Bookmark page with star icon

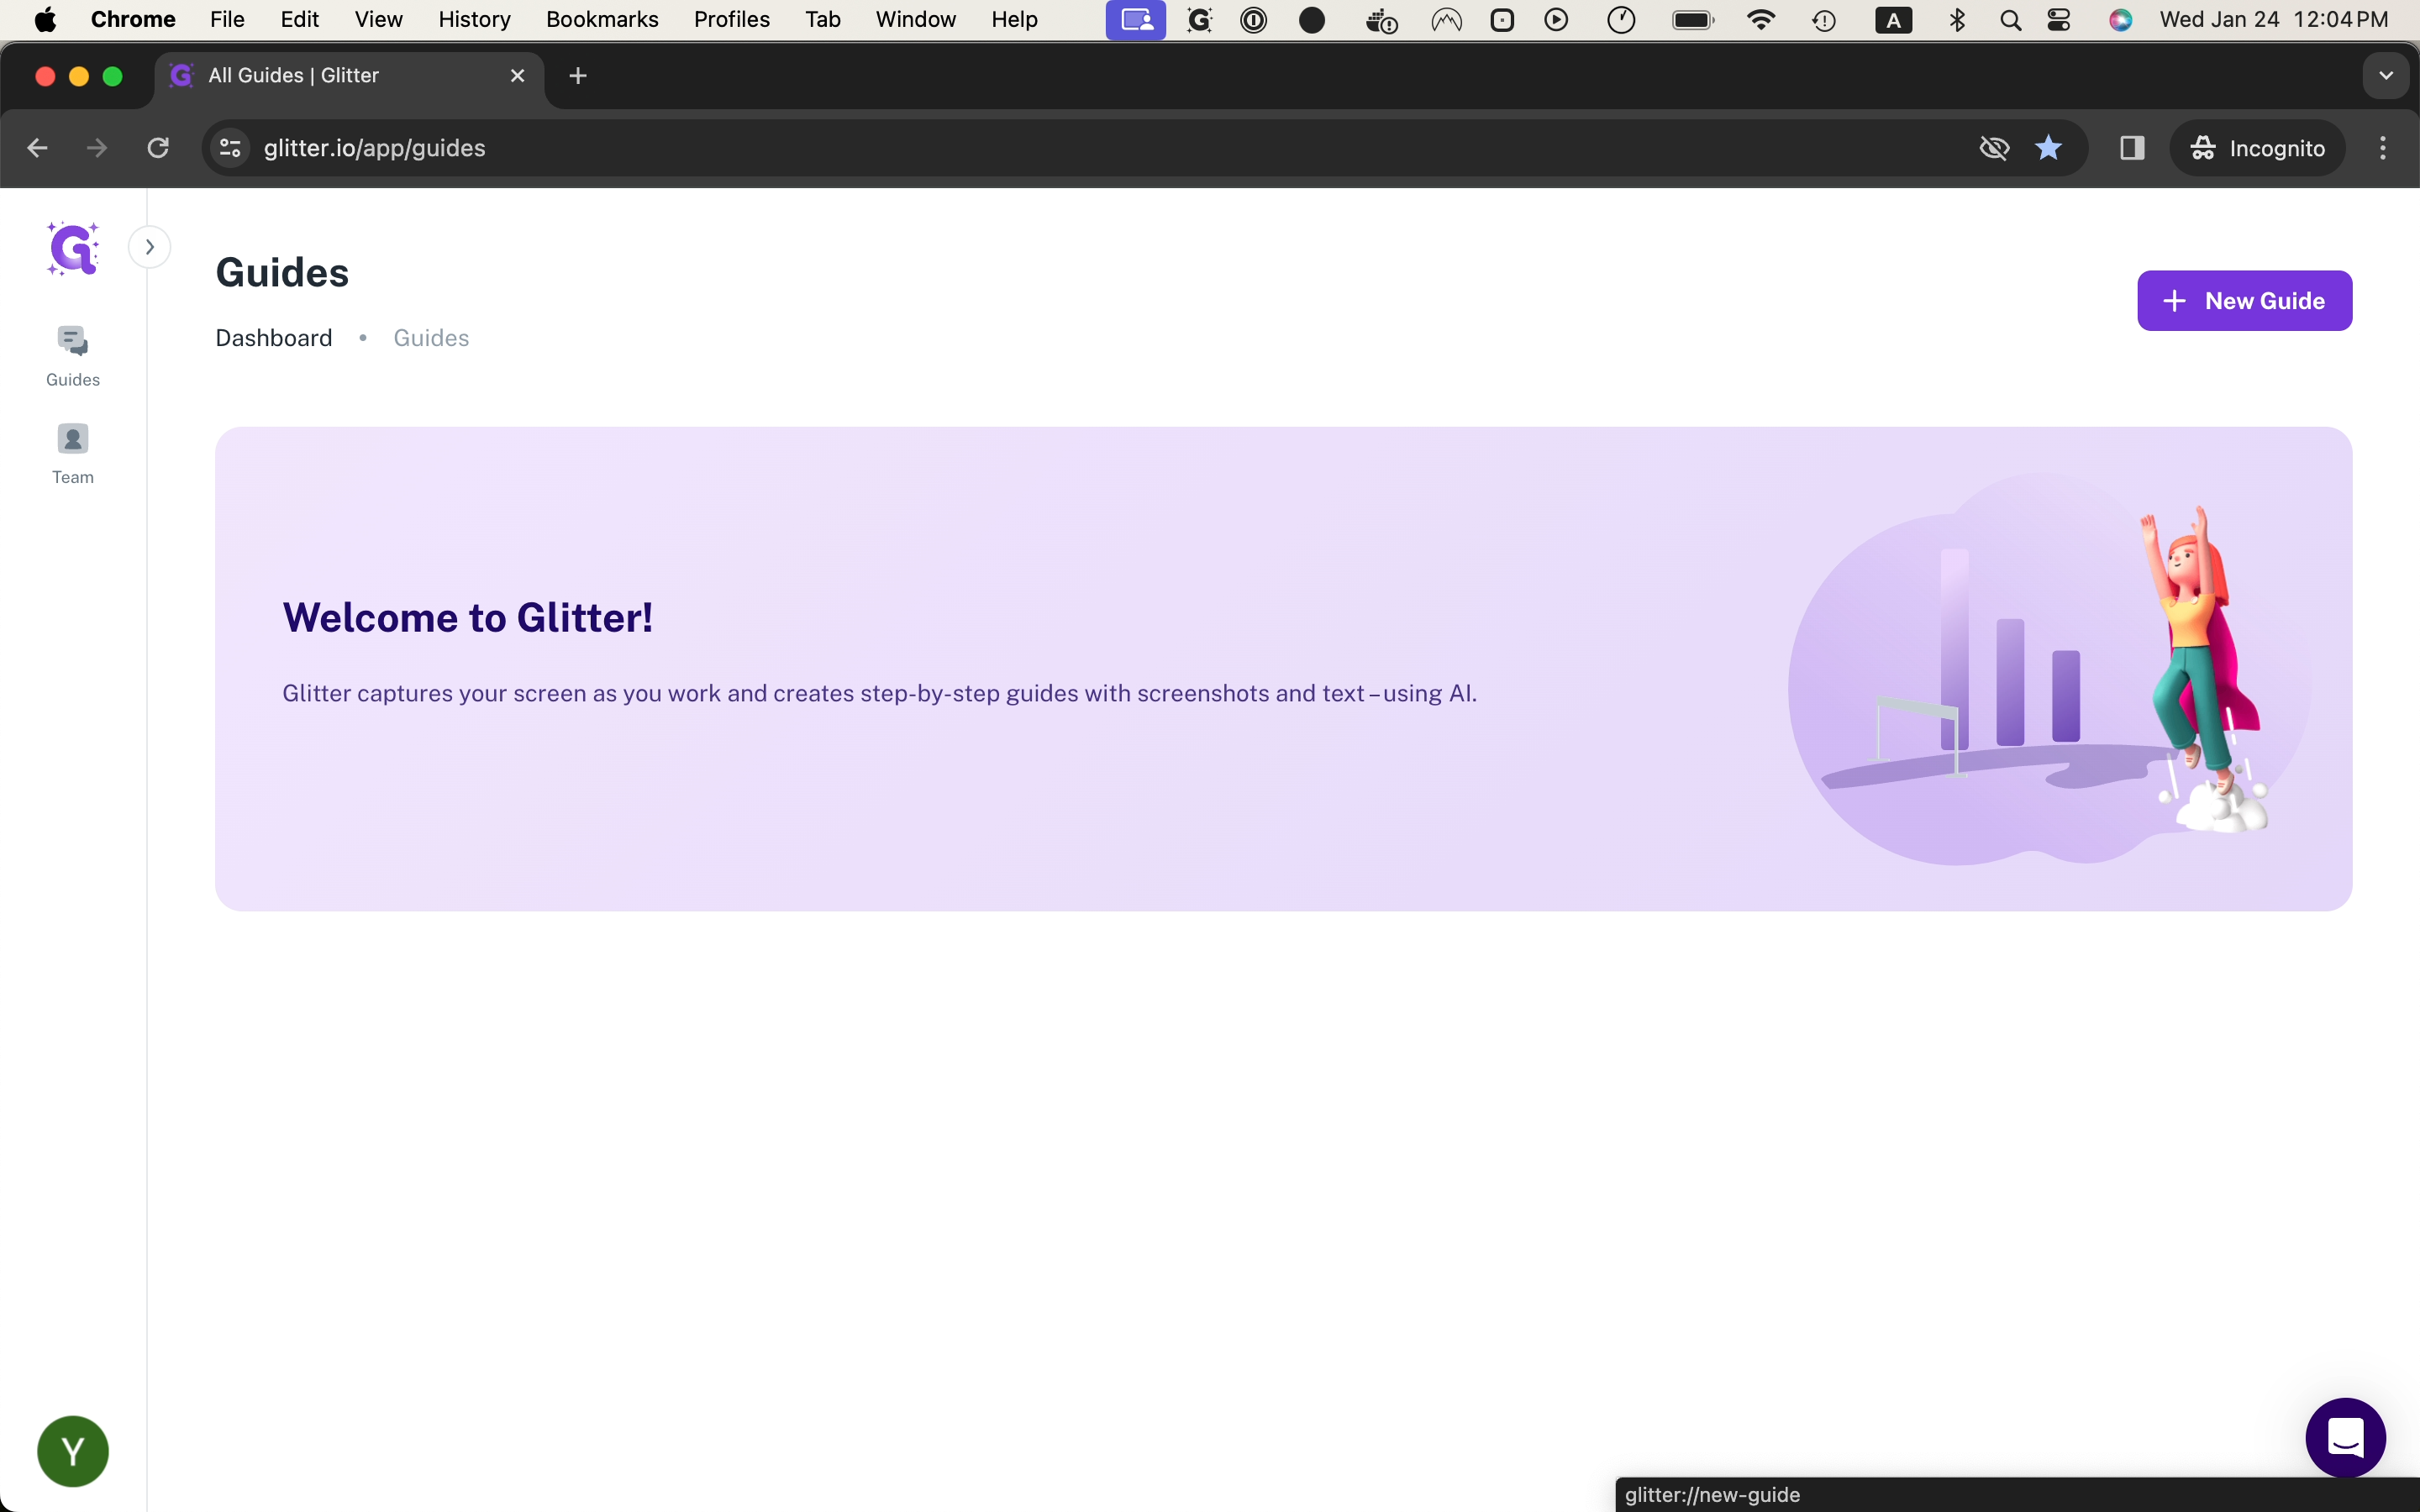point(2048,148)
